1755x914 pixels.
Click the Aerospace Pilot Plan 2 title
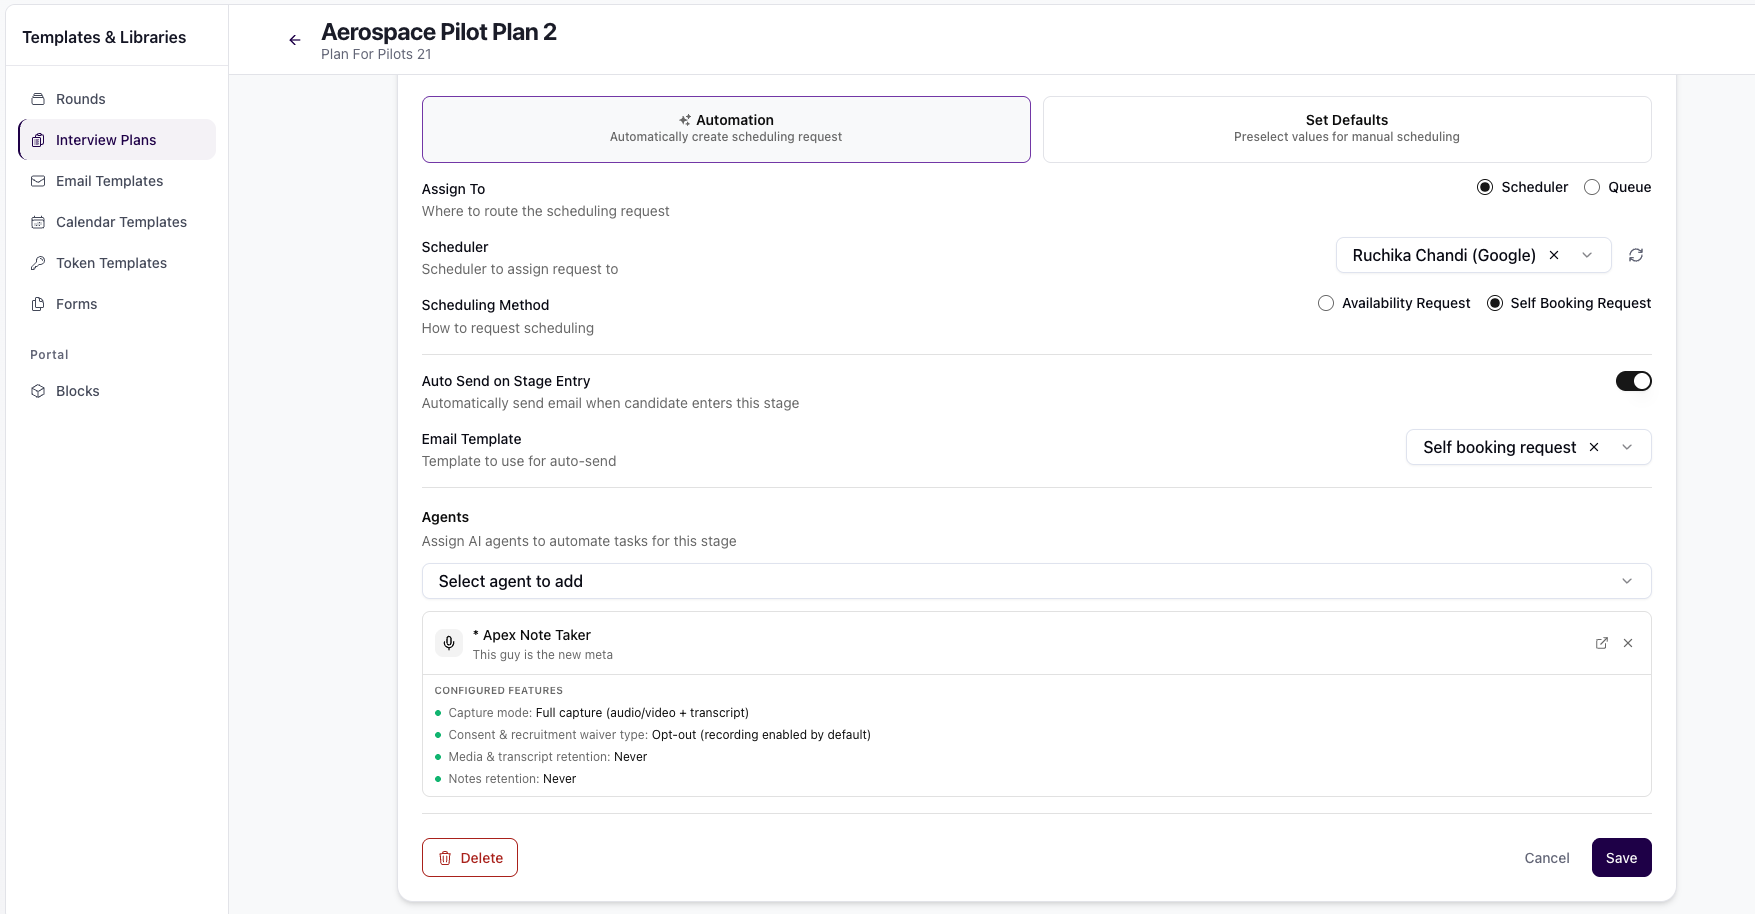[x=439, y=32]
